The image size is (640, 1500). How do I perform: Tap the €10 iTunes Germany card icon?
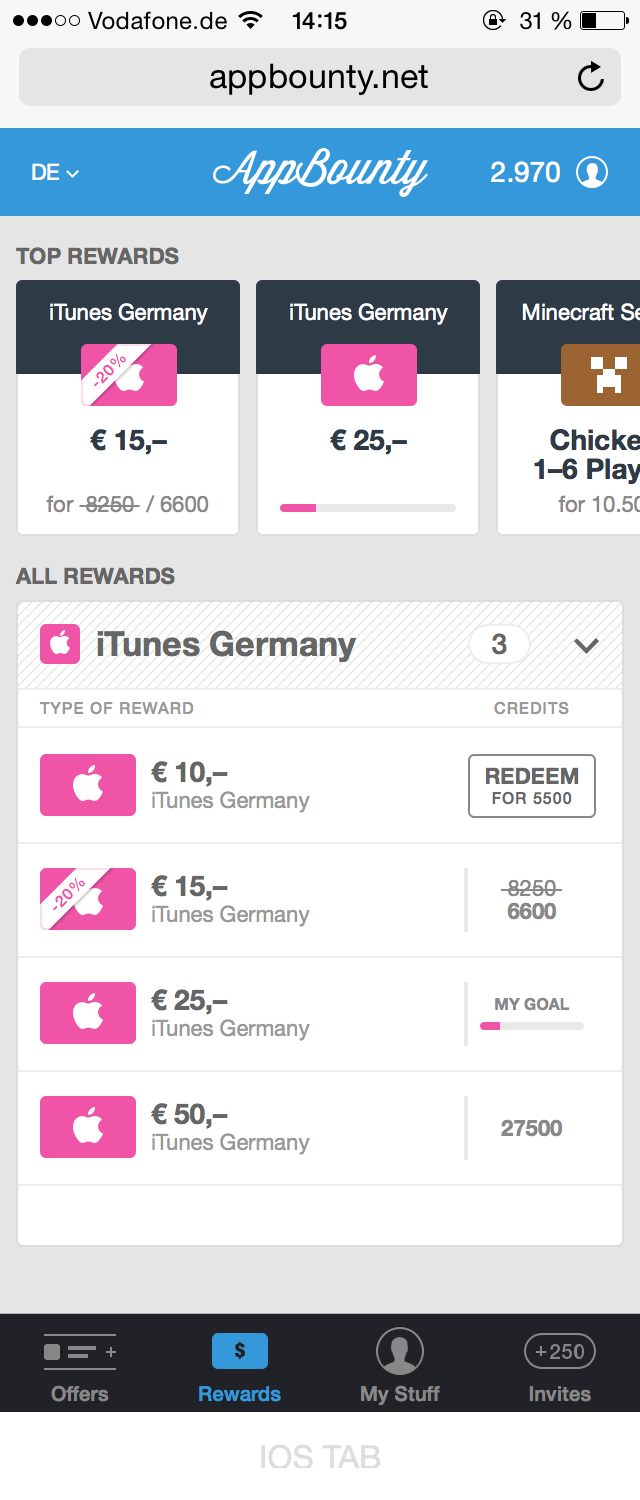coord(88,785)
